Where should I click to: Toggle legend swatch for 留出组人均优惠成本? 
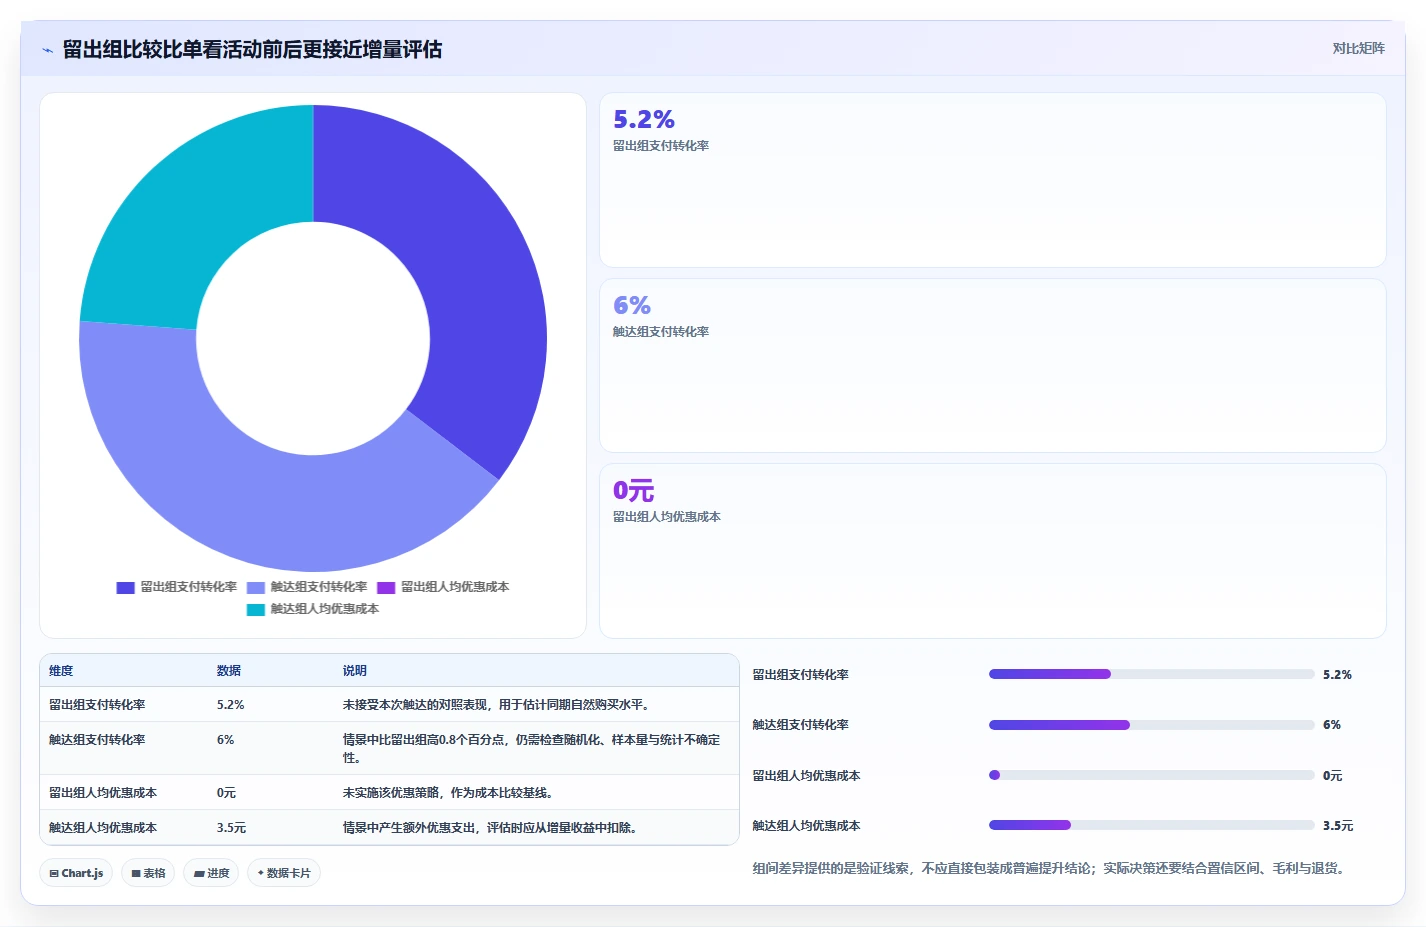click(x=386, y=587)
